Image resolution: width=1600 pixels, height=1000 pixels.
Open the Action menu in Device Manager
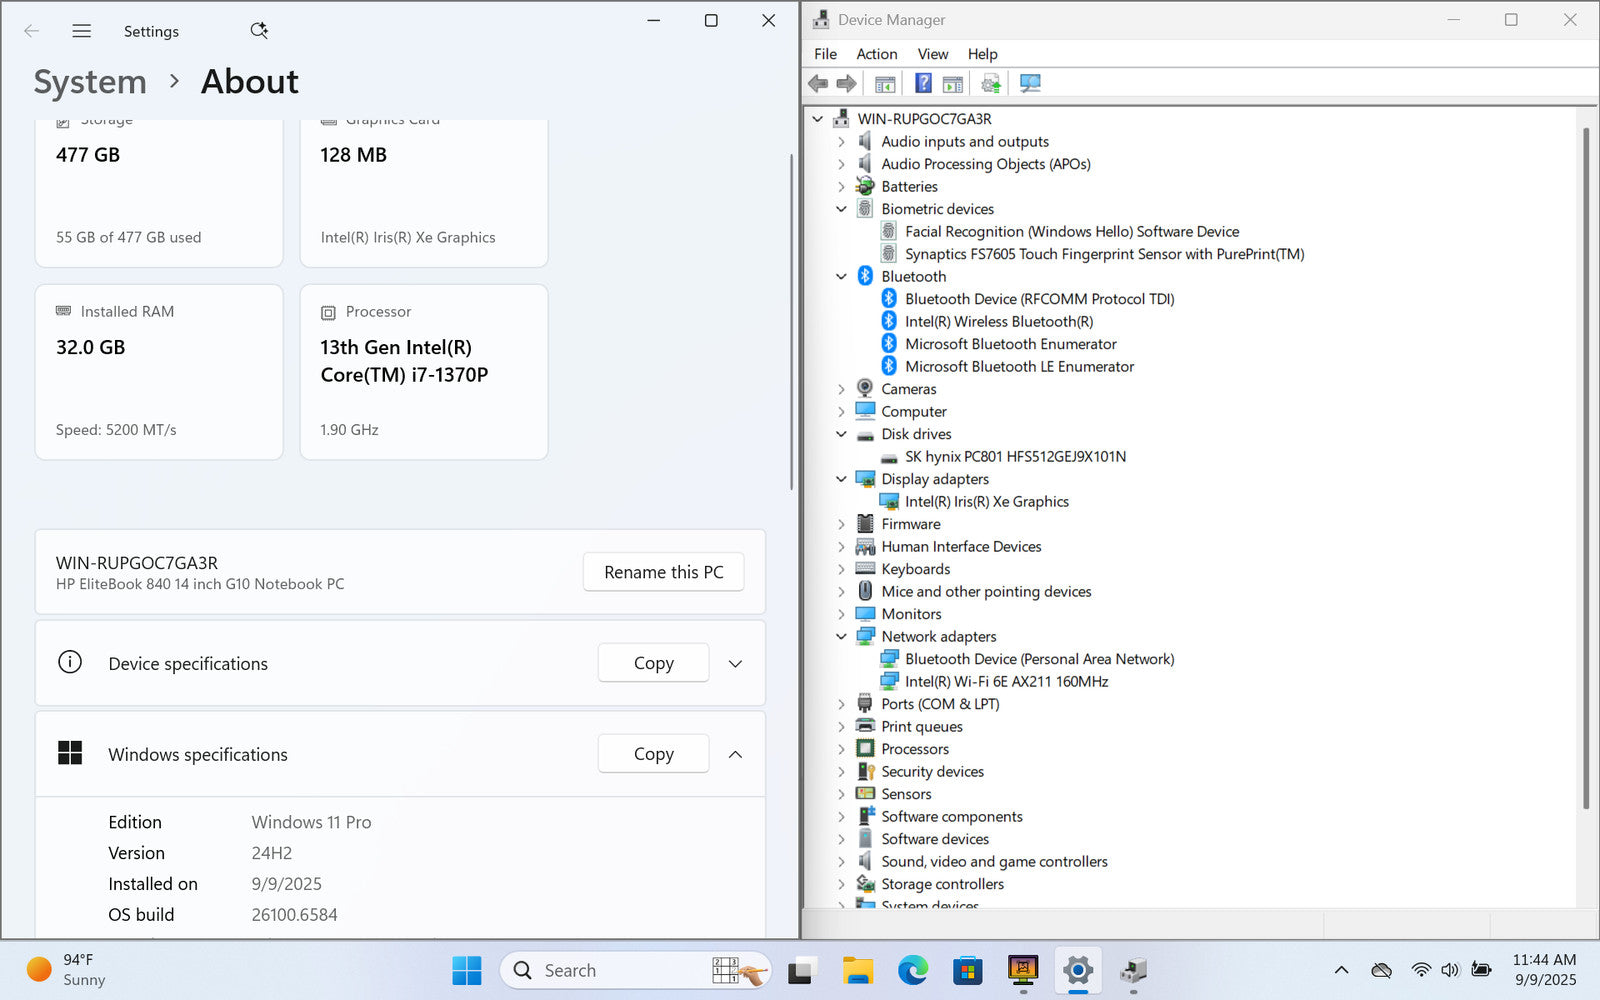pyautogui.click(x=876, y=54)
